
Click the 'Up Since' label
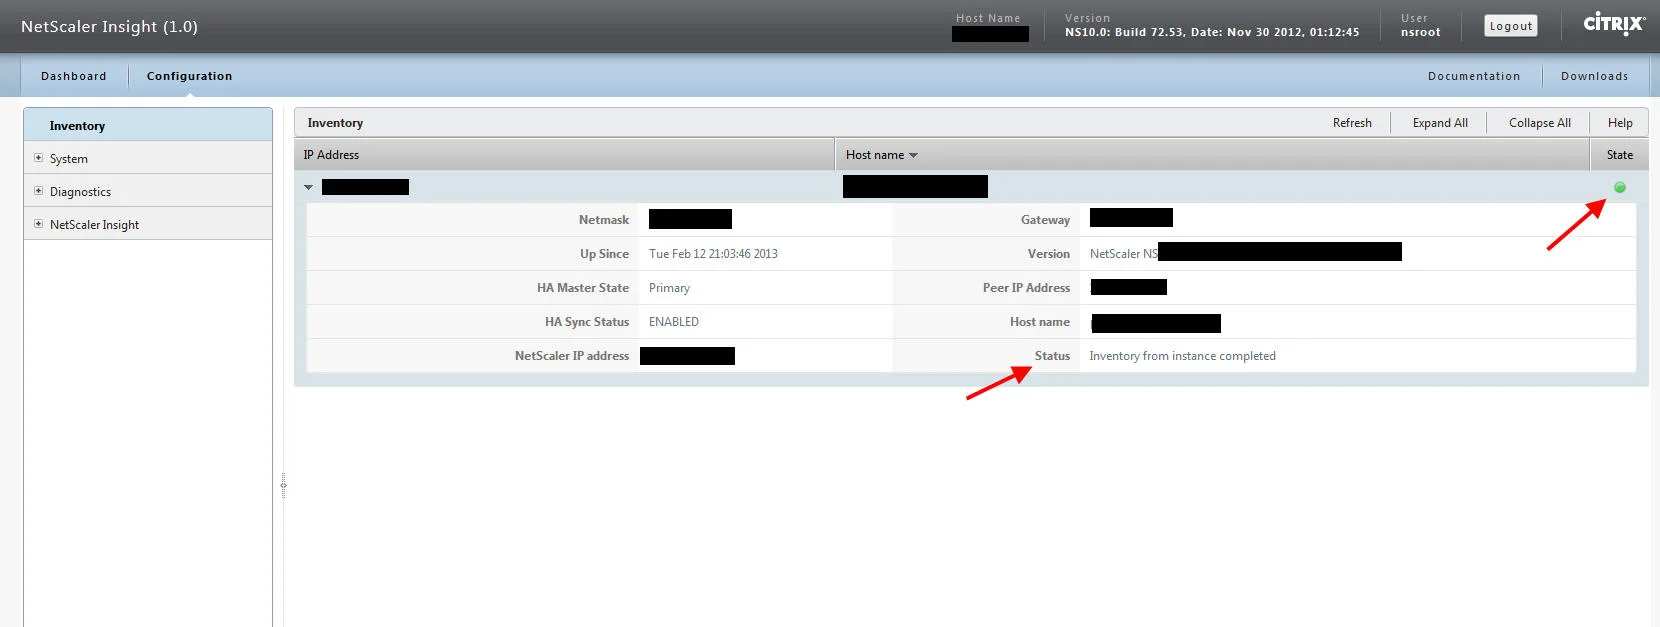click(x=604, y=254)
